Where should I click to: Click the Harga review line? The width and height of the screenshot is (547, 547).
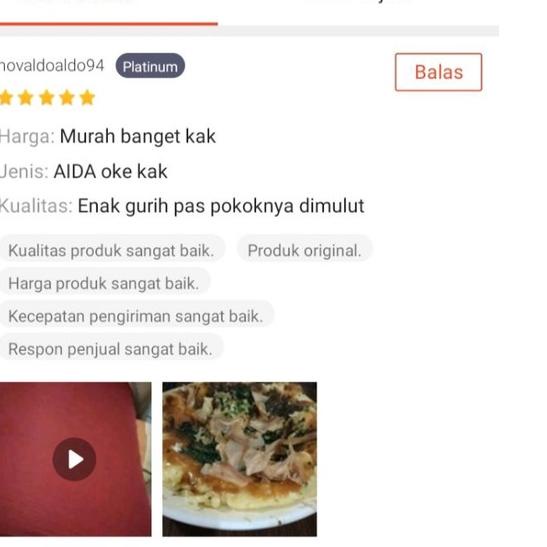click(107, 136)
